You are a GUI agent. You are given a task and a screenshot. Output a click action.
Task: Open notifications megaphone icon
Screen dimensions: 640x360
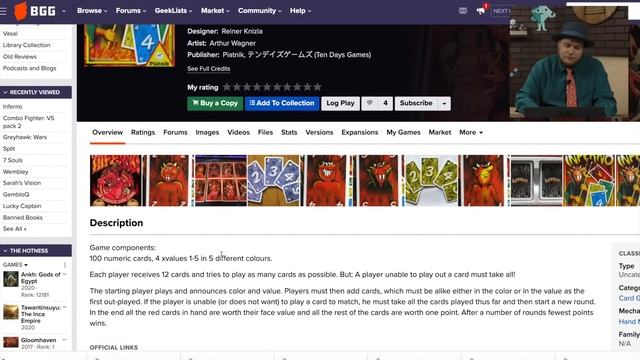click(x=481, y=11)
